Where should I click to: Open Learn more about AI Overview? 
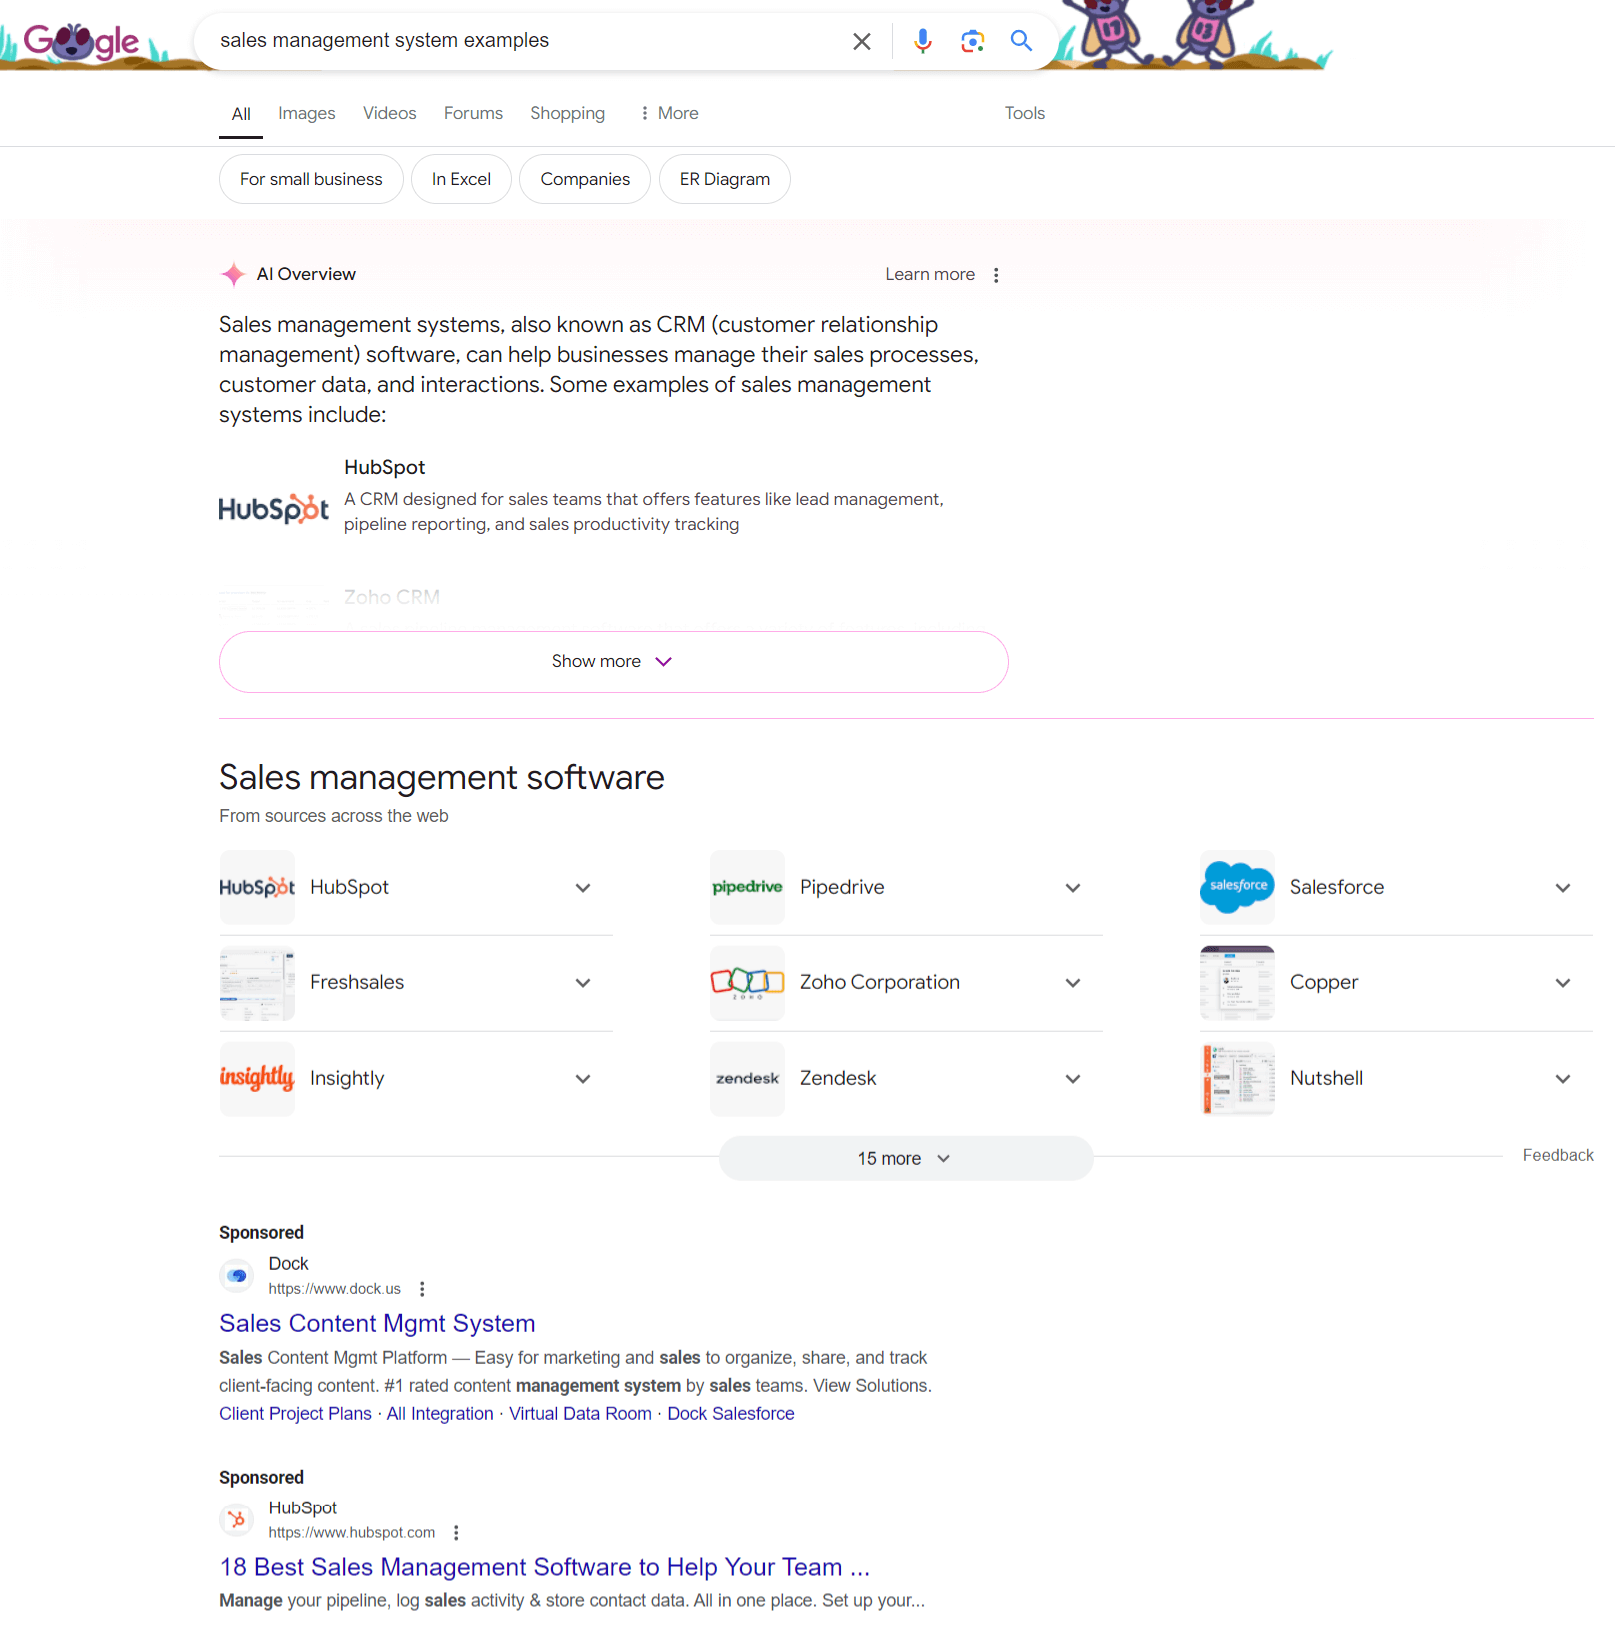(x=930, y=274)
